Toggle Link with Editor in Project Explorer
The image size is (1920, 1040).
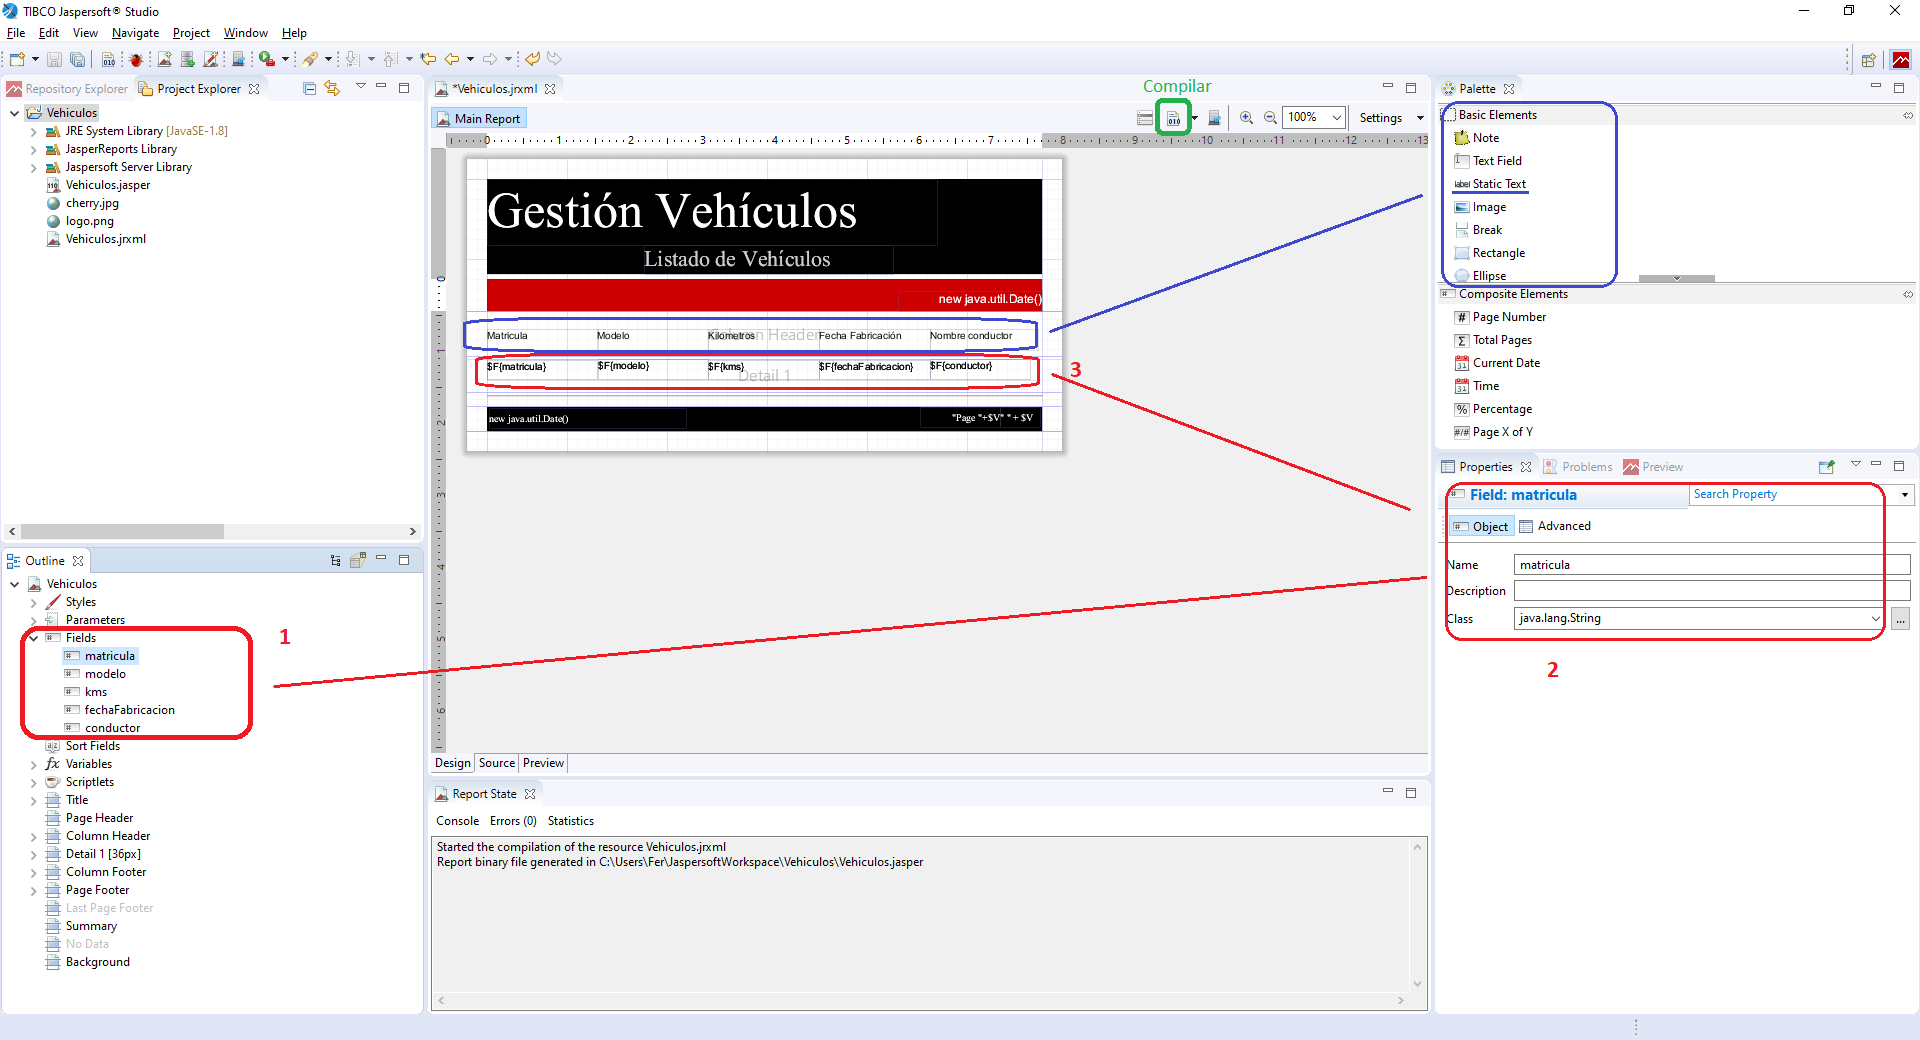(332, 89)
